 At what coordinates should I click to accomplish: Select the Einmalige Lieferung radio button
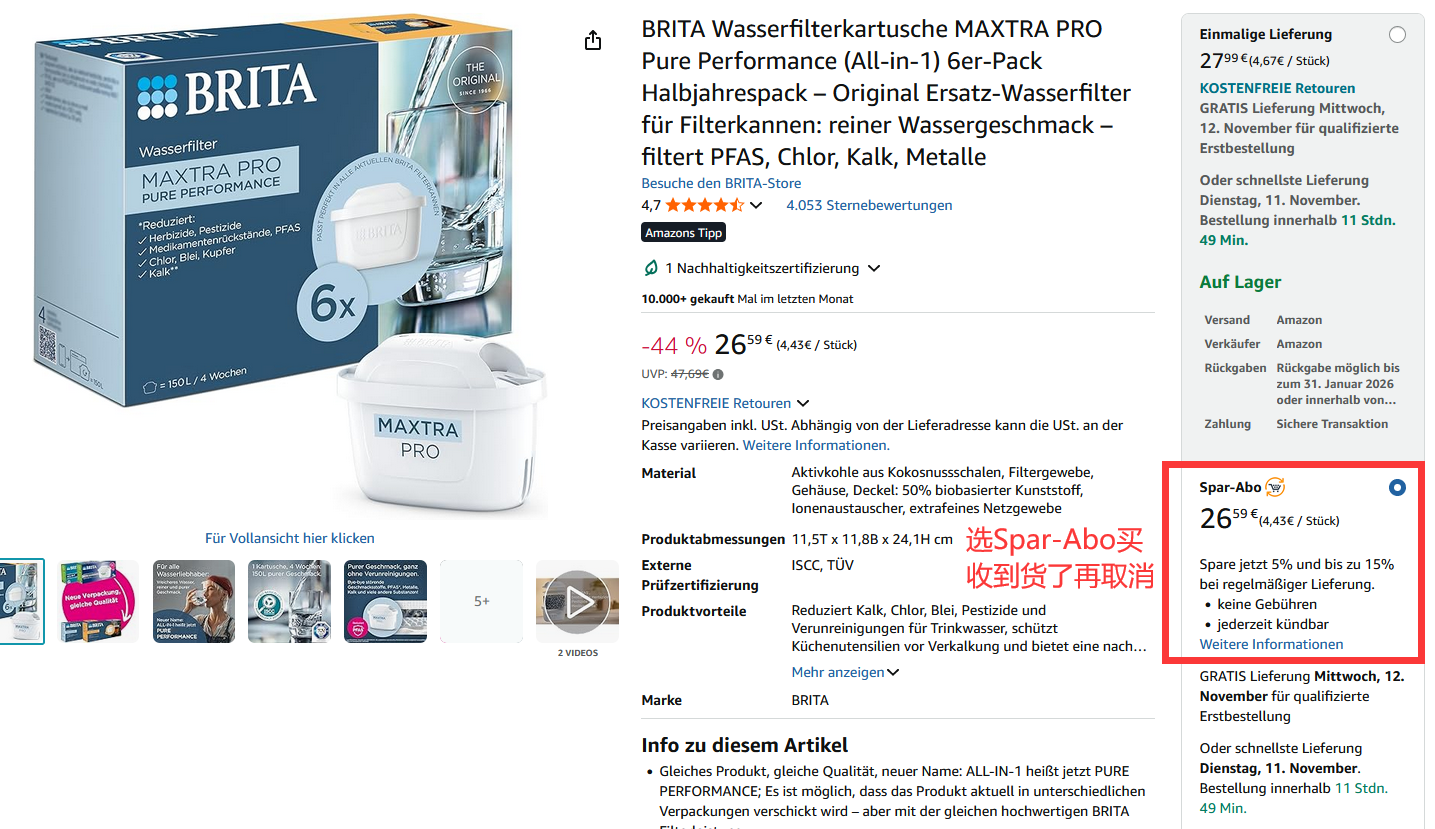coord(1397,35)
